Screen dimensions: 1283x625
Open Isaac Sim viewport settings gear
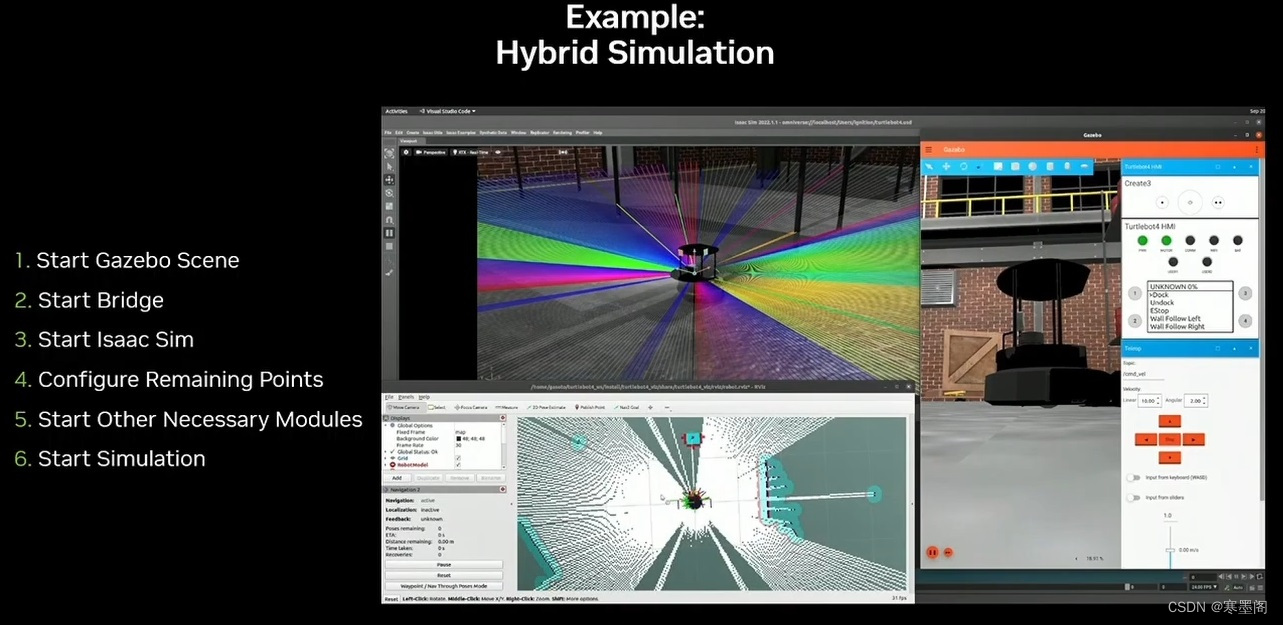pos(406,152)
